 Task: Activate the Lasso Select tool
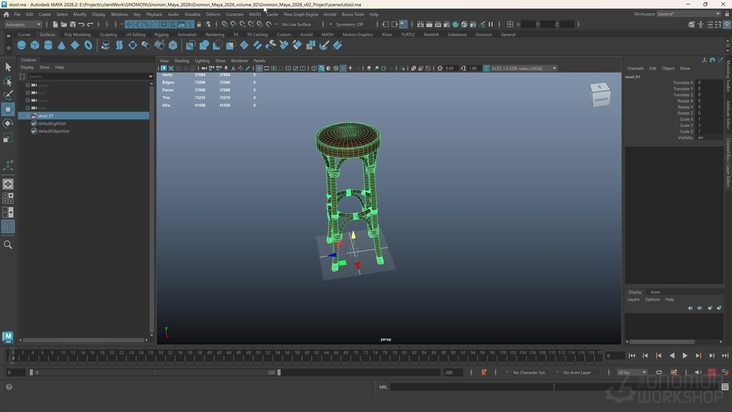[8, 81]
